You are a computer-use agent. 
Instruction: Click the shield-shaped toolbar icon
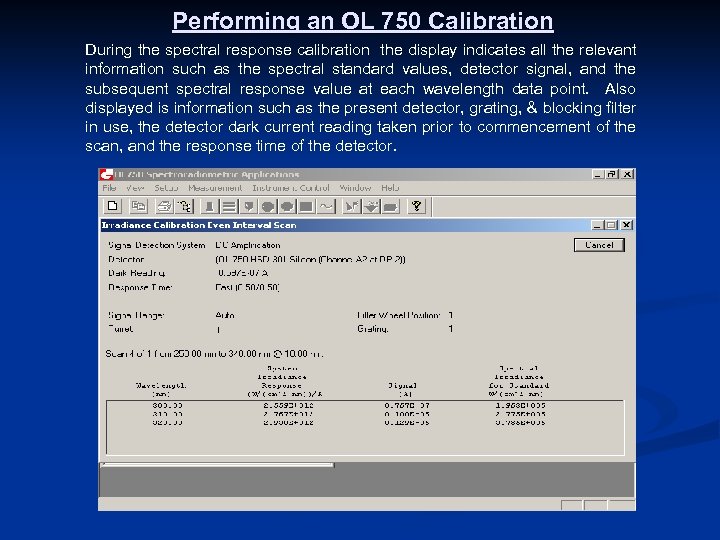[248, 207]
